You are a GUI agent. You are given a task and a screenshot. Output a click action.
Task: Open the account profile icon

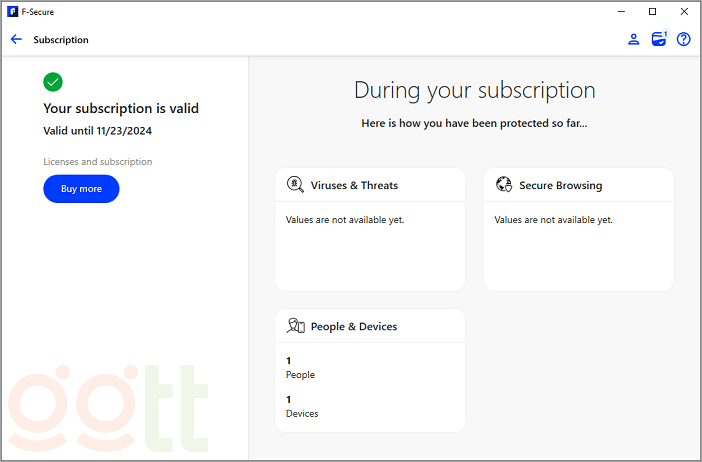(x=633, y=40)
